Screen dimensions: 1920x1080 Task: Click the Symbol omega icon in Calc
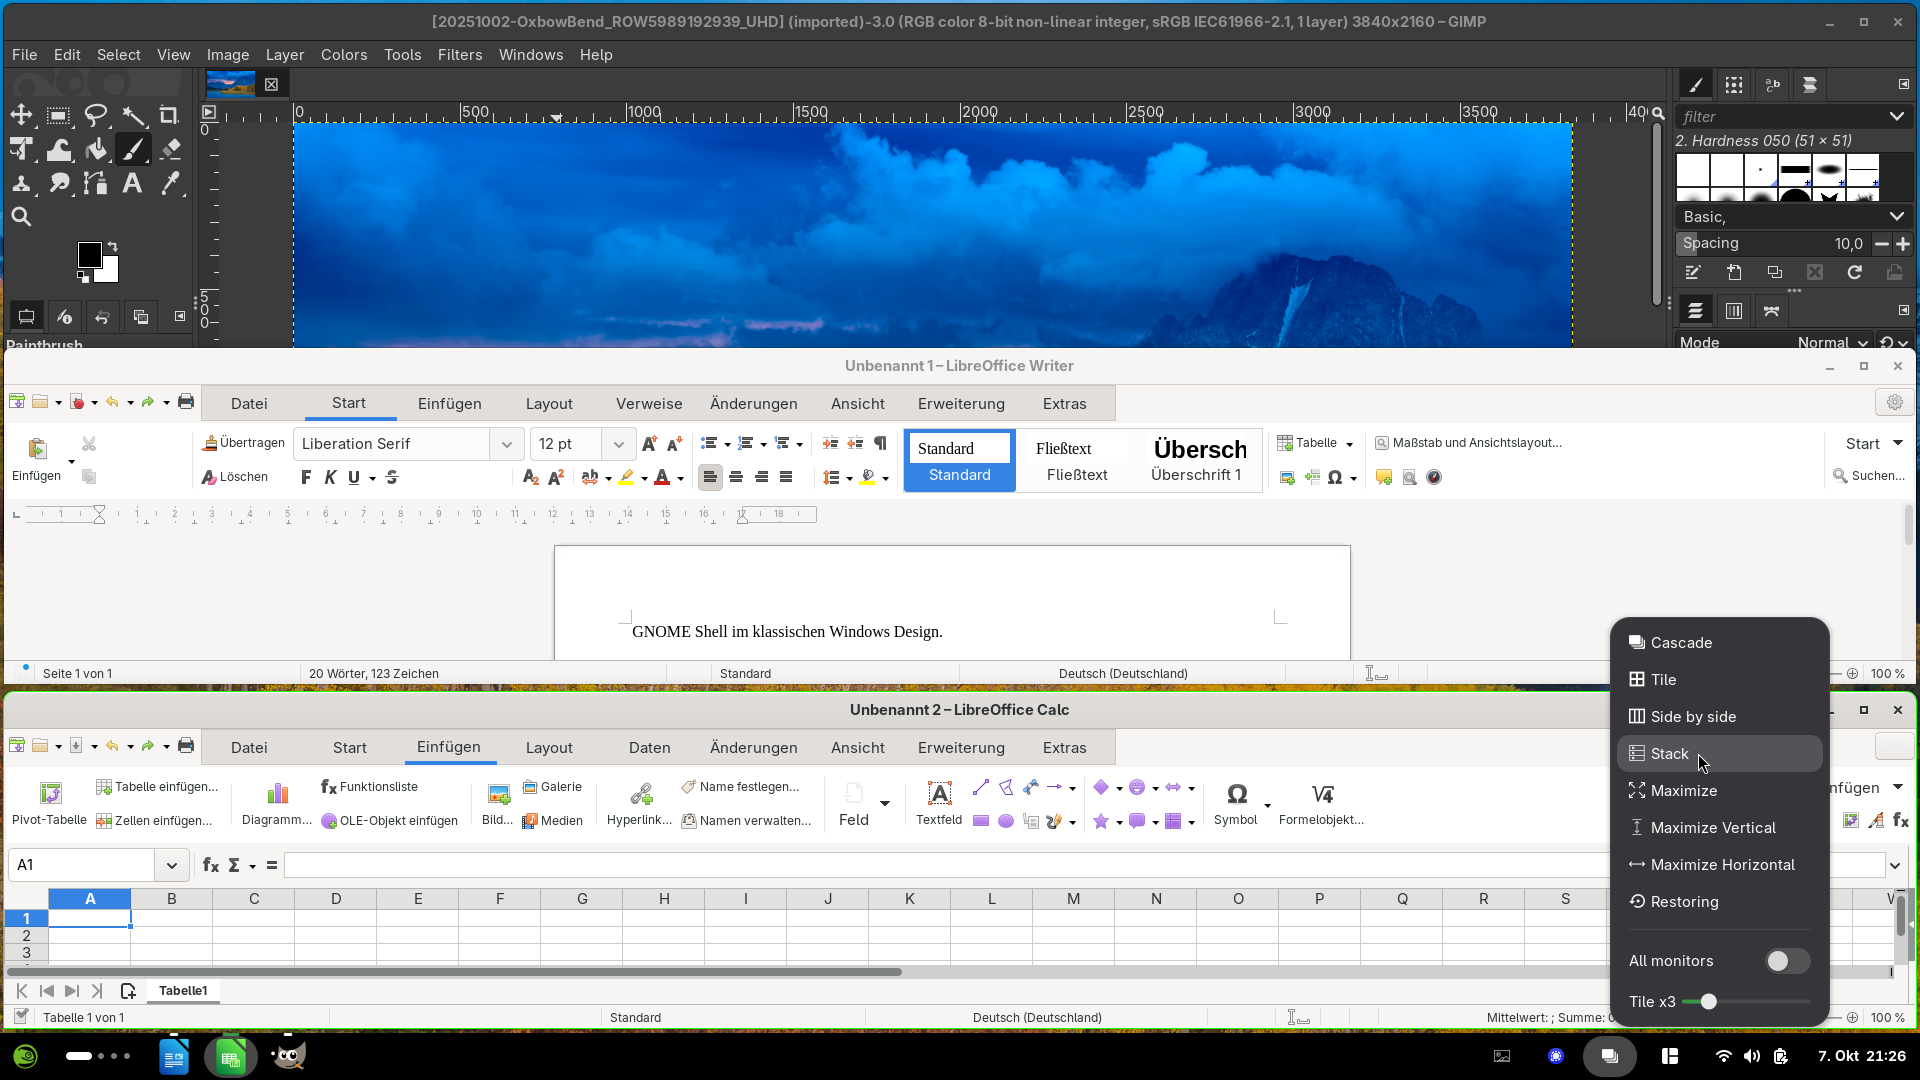1236,795
